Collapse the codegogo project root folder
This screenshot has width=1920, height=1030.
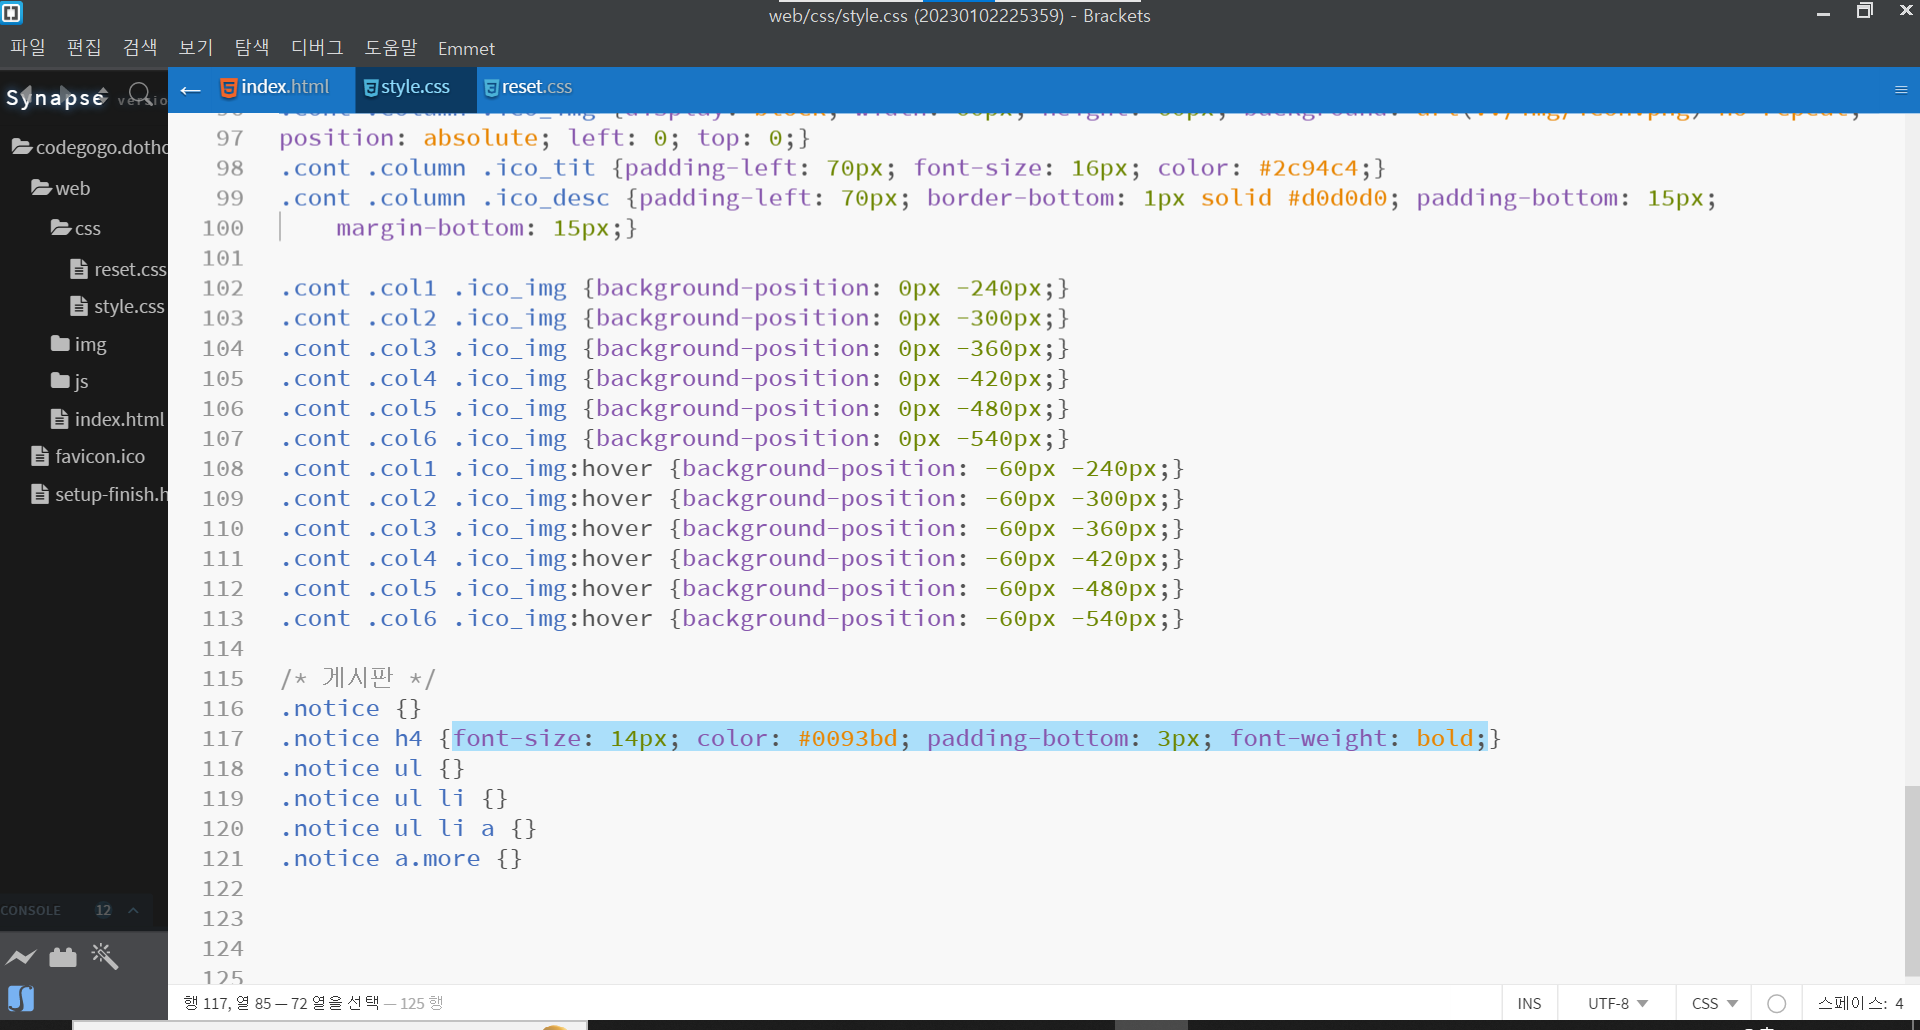tap(90, 147)
